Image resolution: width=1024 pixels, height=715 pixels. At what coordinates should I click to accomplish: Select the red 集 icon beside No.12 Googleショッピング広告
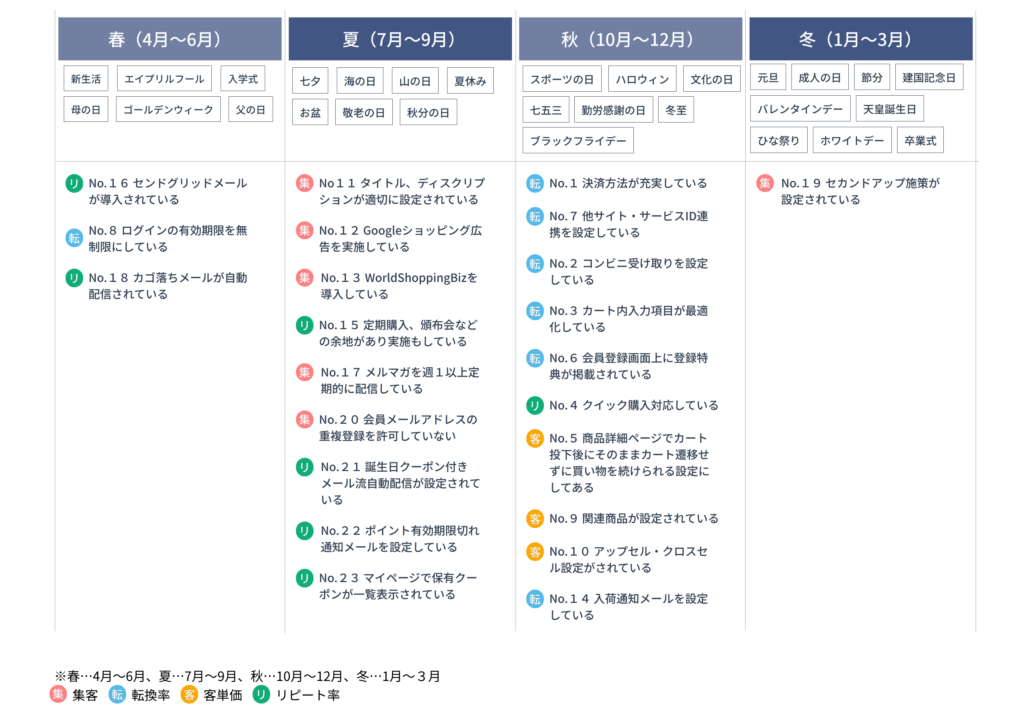pos(304,231)
